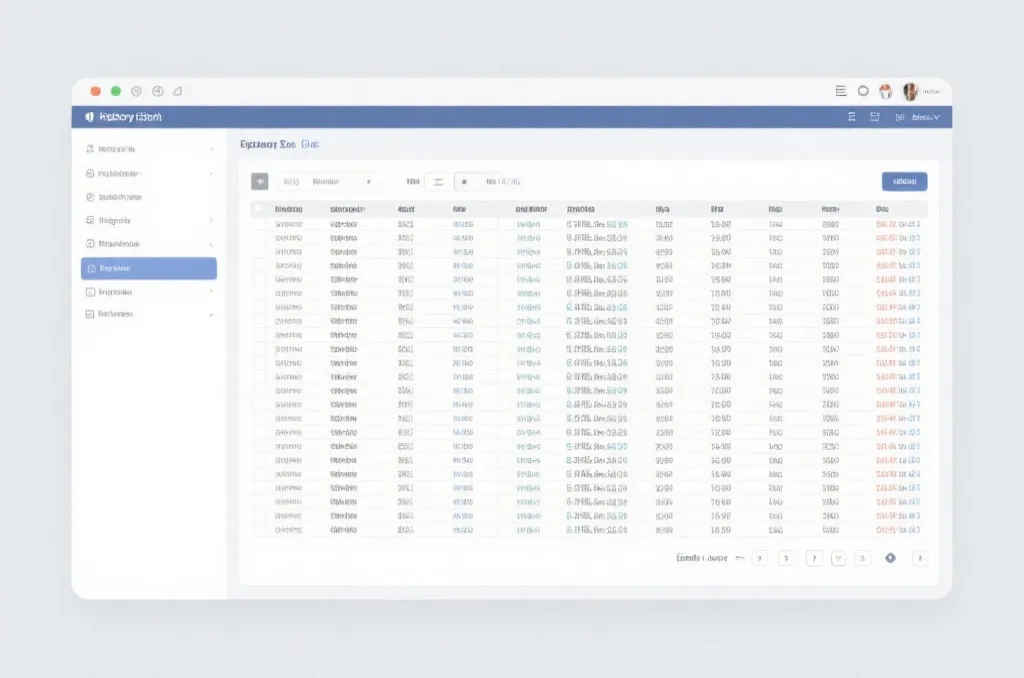Click the blue button at the table's top right
Viewport: 1024px width, 678px height.
[904, 182]
